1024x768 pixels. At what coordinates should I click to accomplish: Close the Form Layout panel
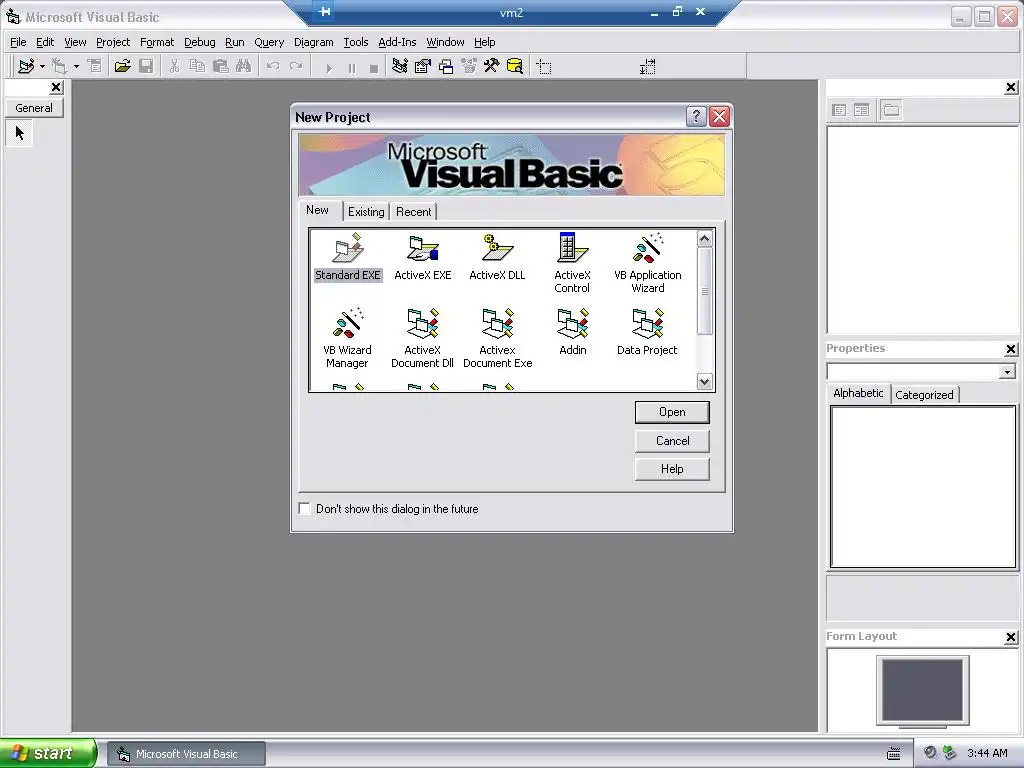(1011, 637)
